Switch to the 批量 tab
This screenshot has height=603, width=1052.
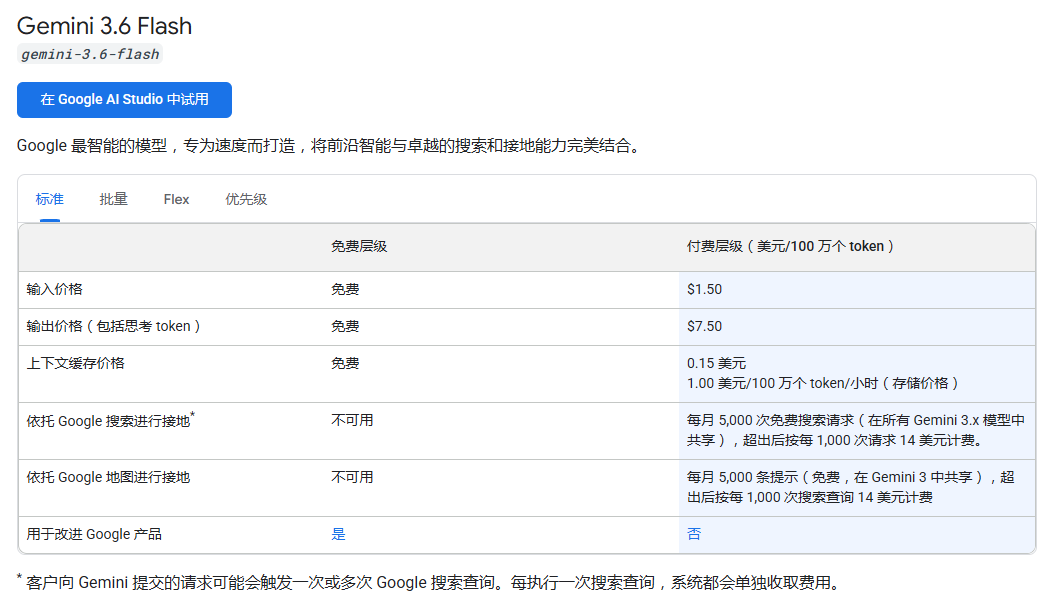[113, 199]
